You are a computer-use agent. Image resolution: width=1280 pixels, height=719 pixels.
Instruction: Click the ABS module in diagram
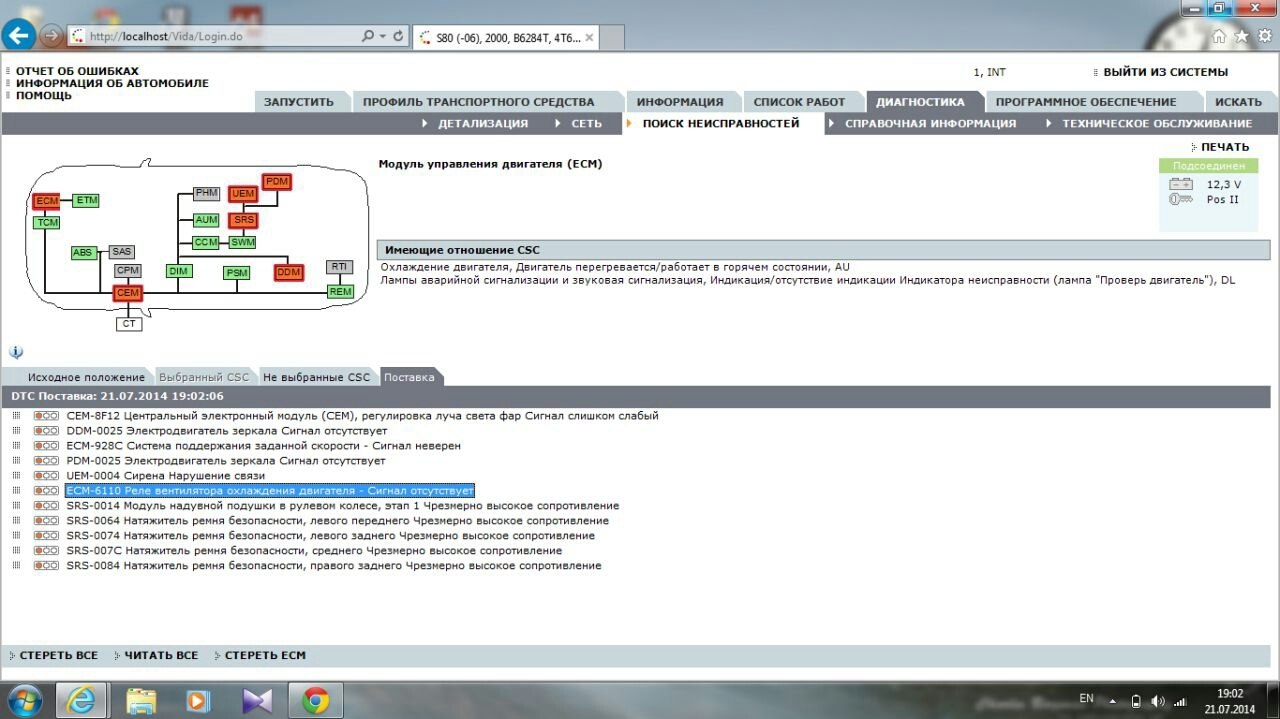(83, 253)
